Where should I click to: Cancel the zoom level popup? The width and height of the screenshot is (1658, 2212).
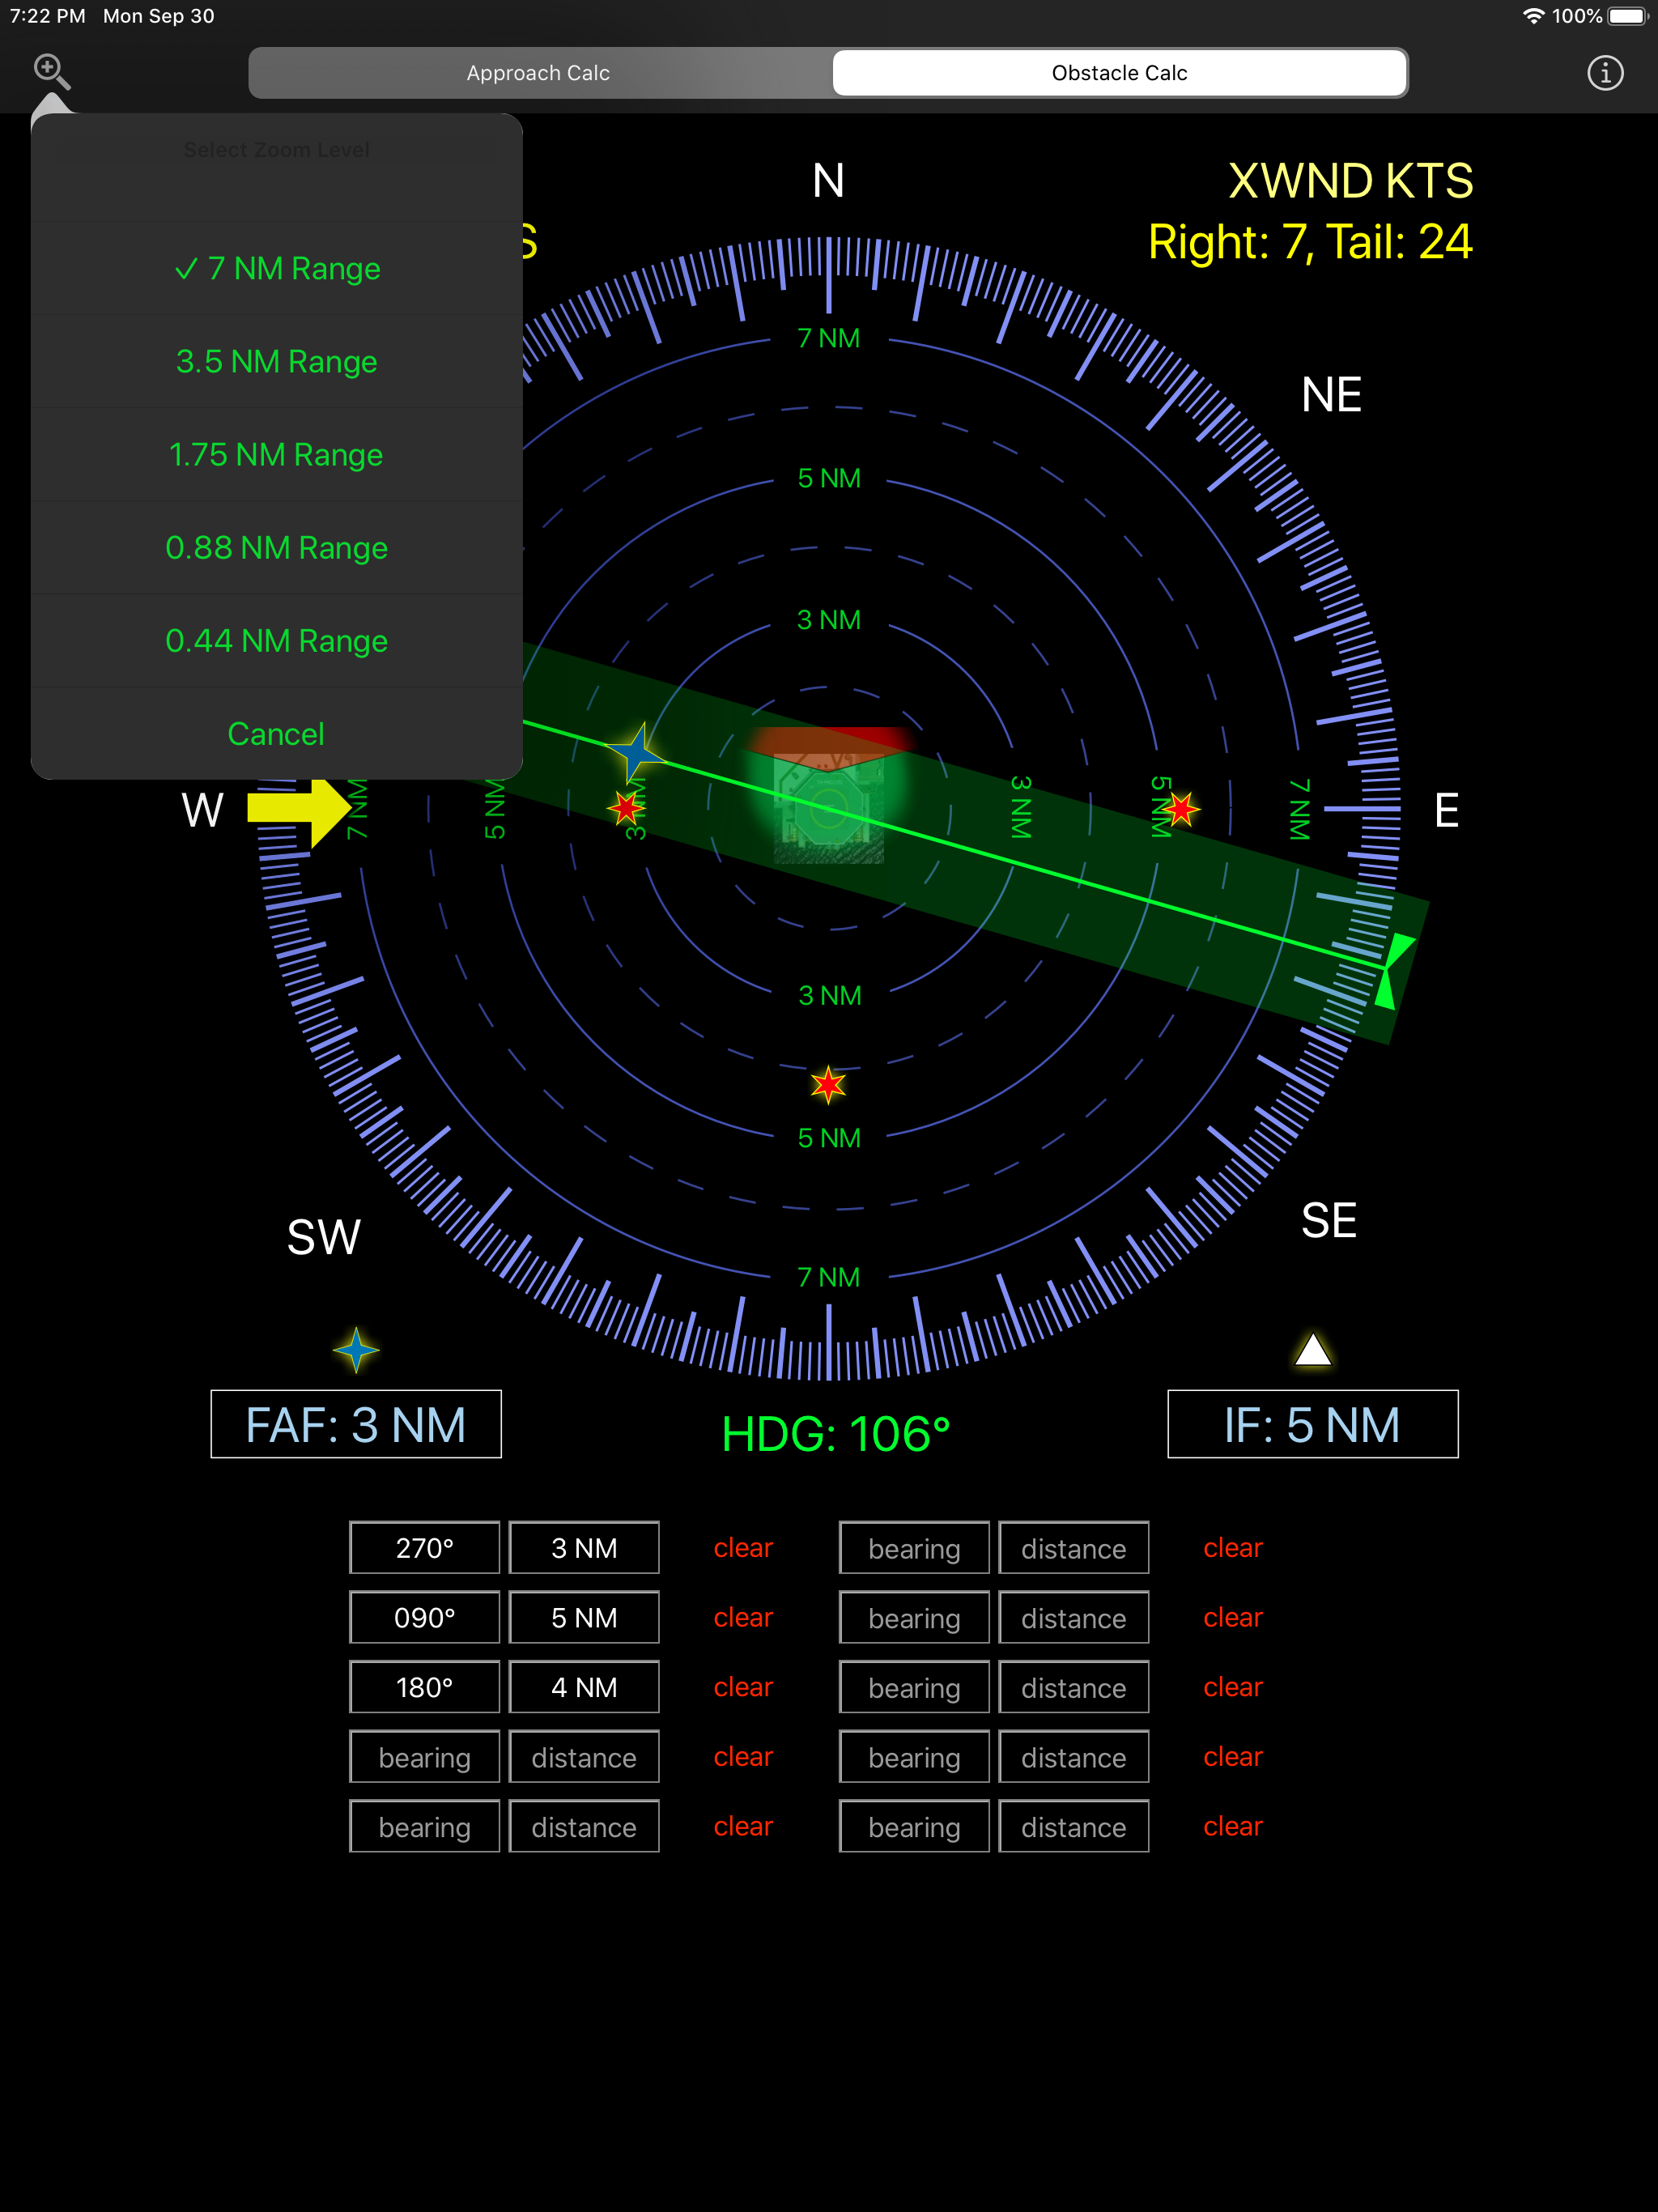point(277,734)
